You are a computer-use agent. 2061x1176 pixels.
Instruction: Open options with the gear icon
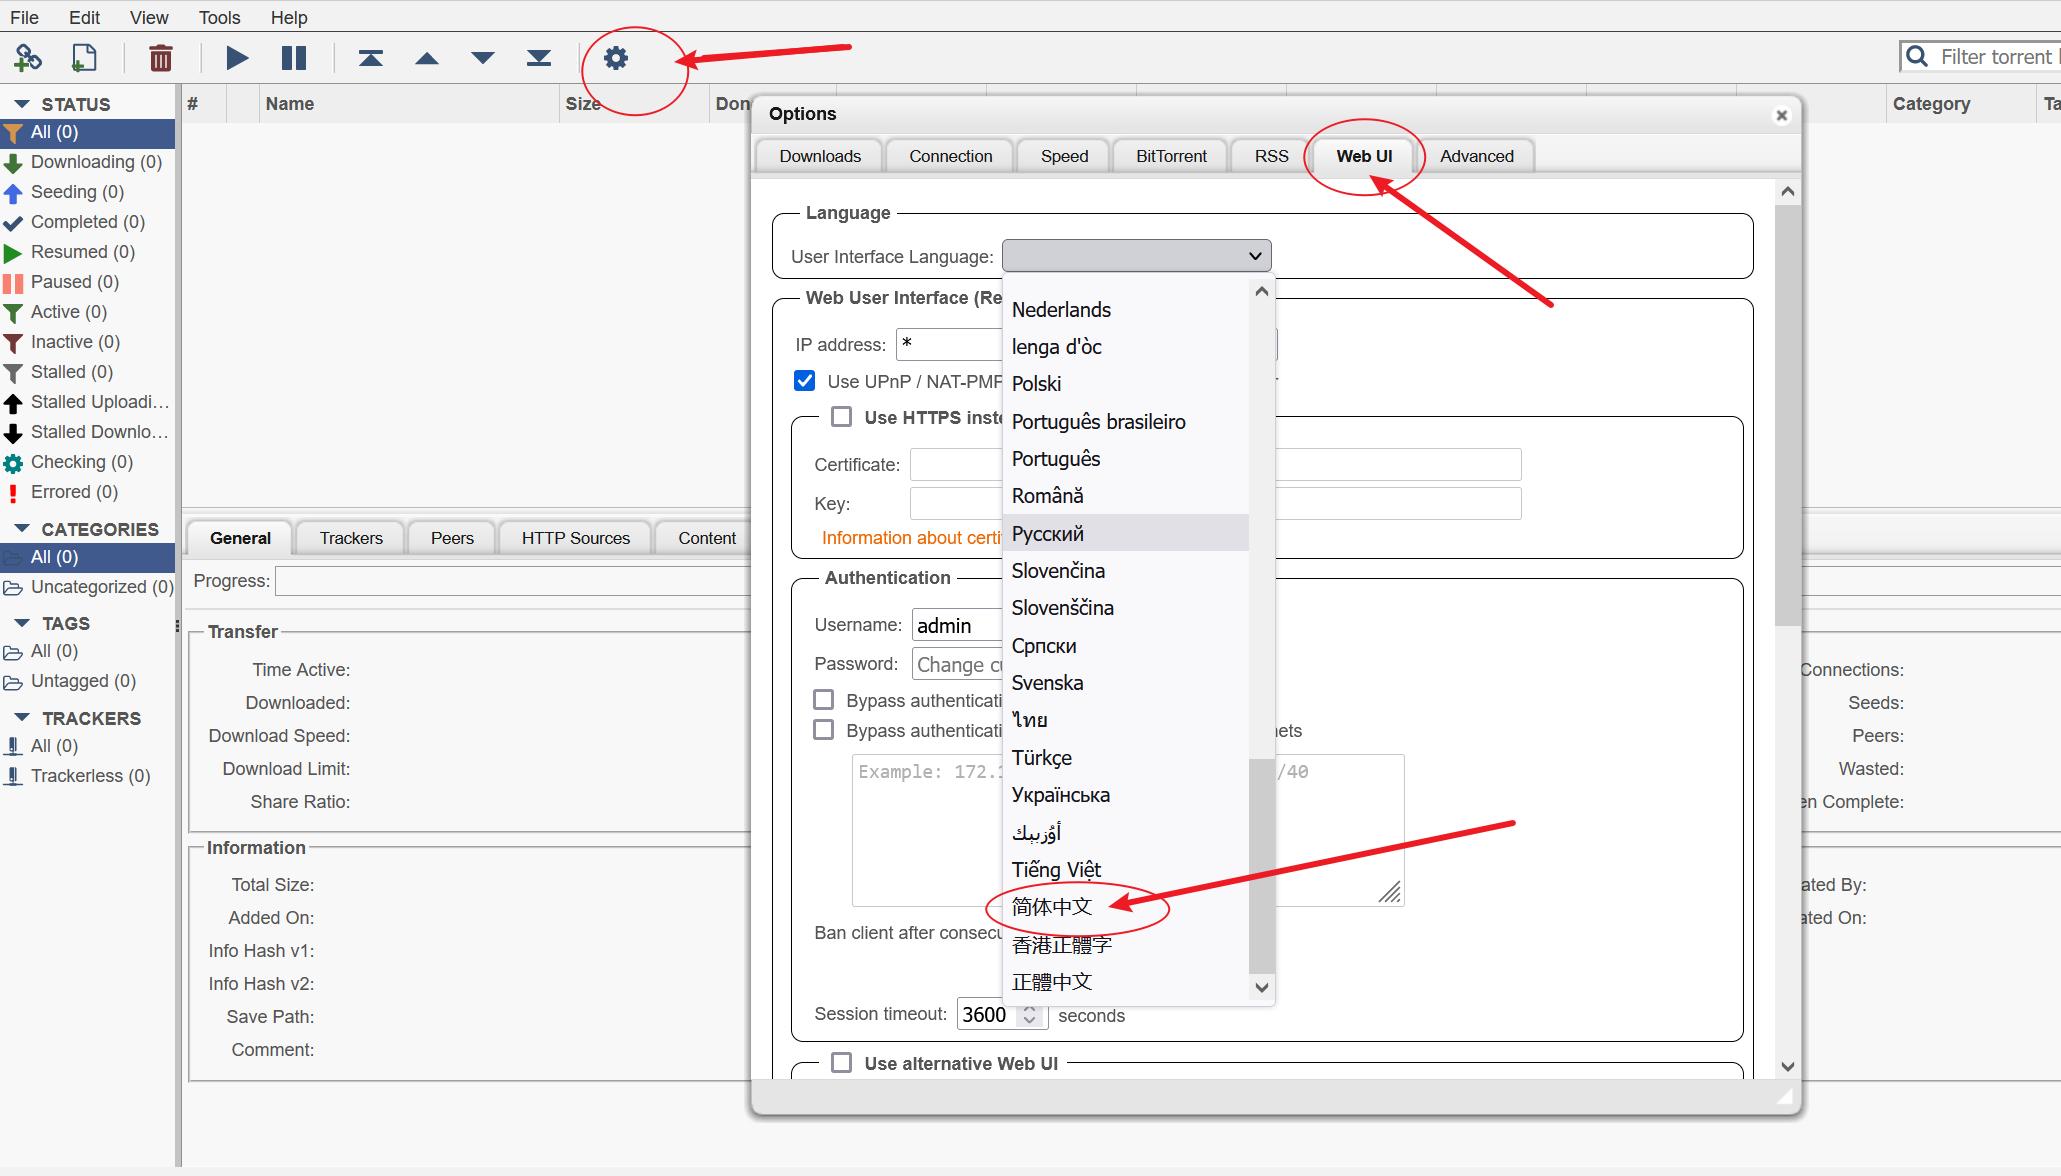coord(616,58)
